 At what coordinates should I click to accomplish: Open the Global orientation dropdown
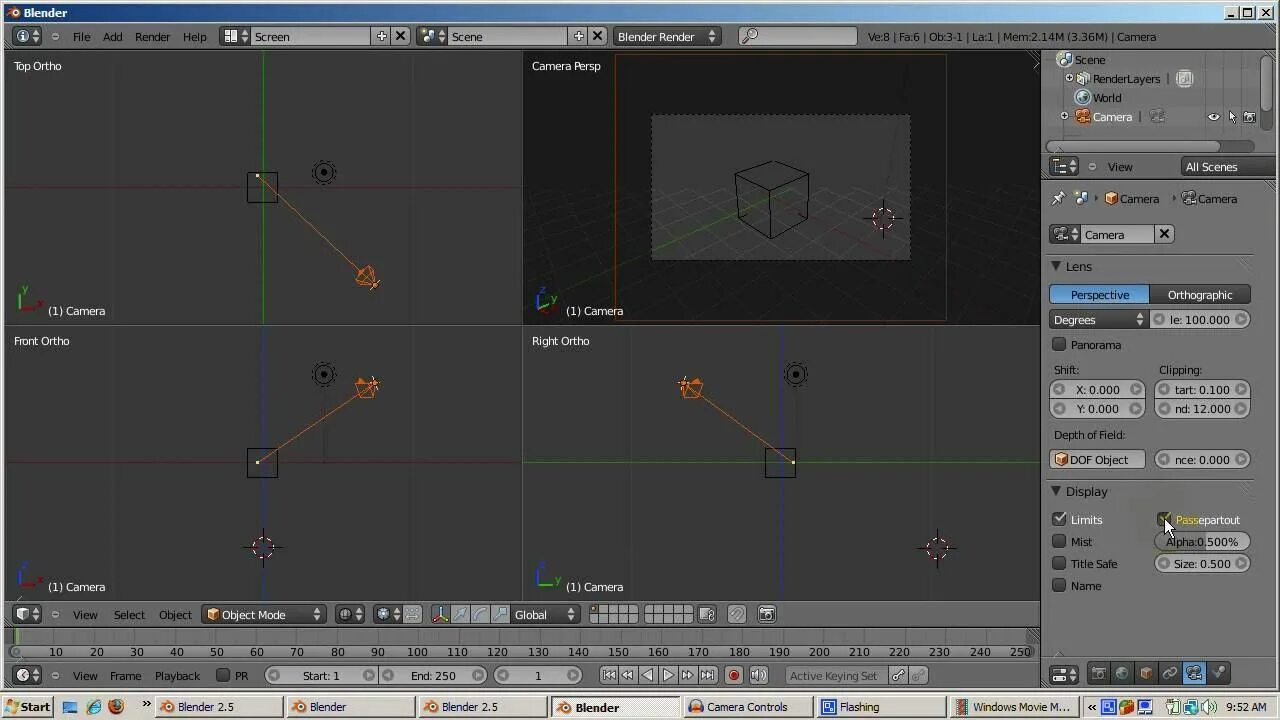tap(545, 614)
